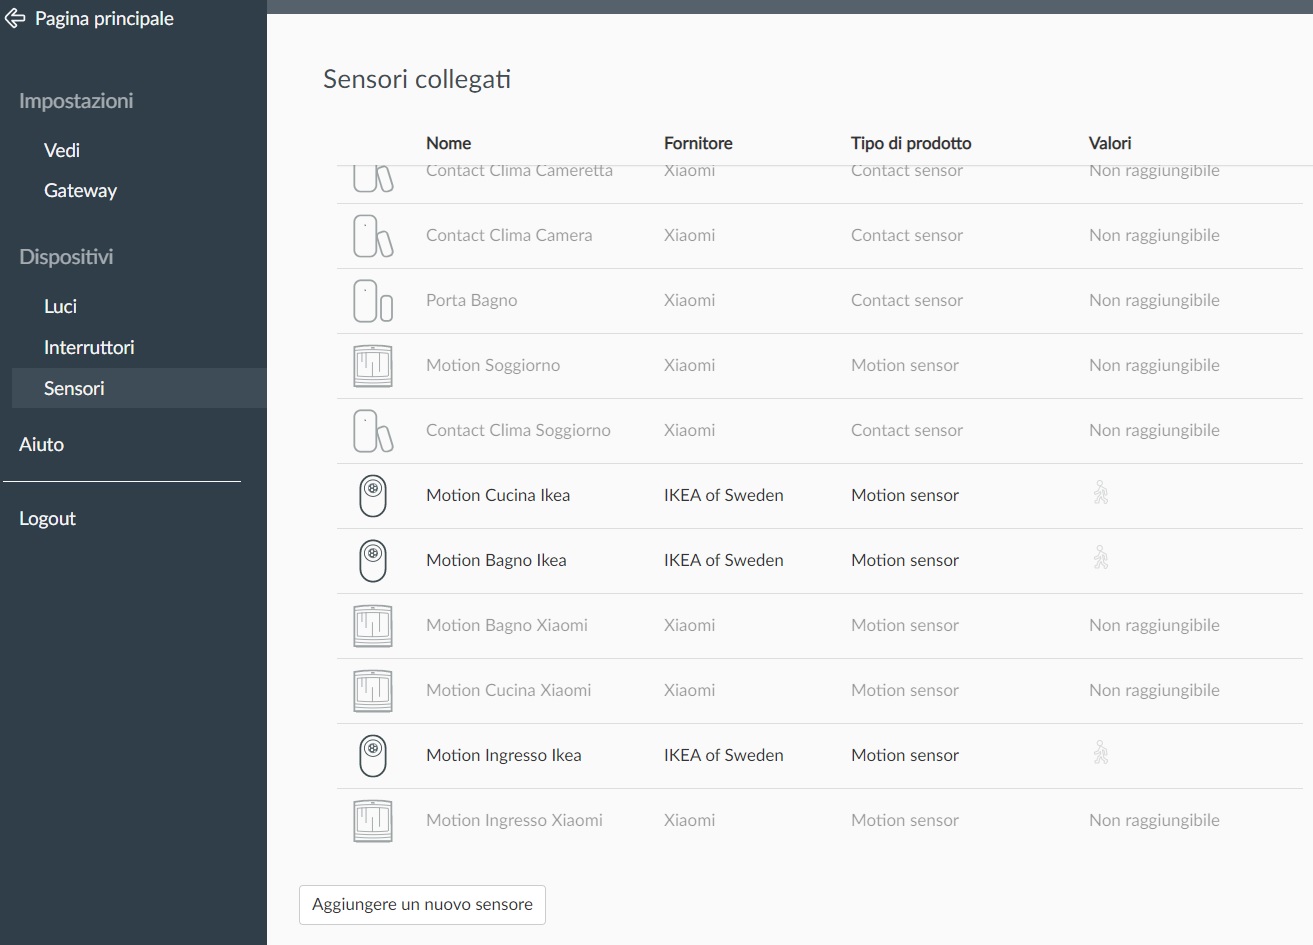Select the Motion Ingresso Xiaomi row

point(514,819)
